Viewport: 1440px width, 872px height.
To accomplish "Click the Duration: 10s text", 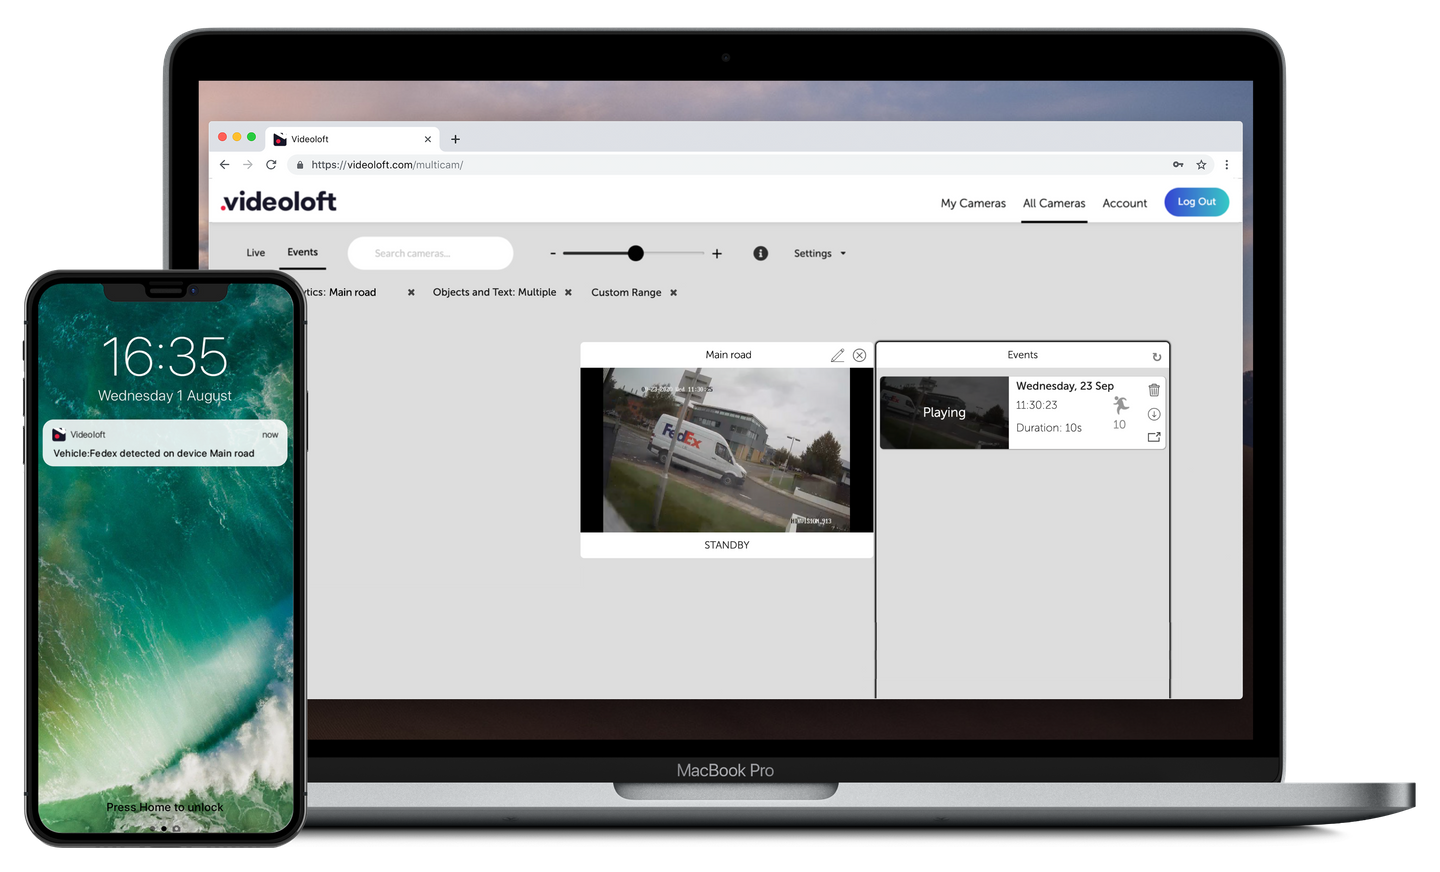I will click(x=1049, y=428).
